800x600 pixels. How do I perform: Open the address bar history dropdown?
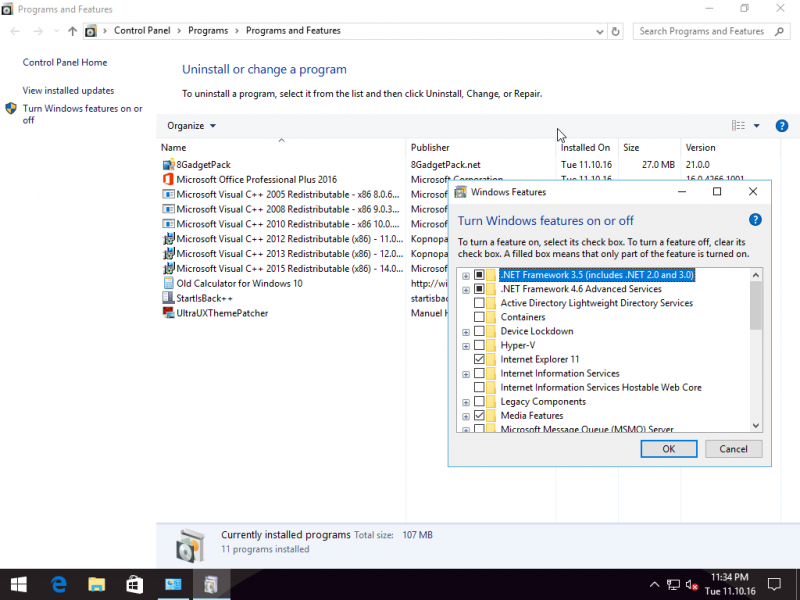(x=599, y=32)
